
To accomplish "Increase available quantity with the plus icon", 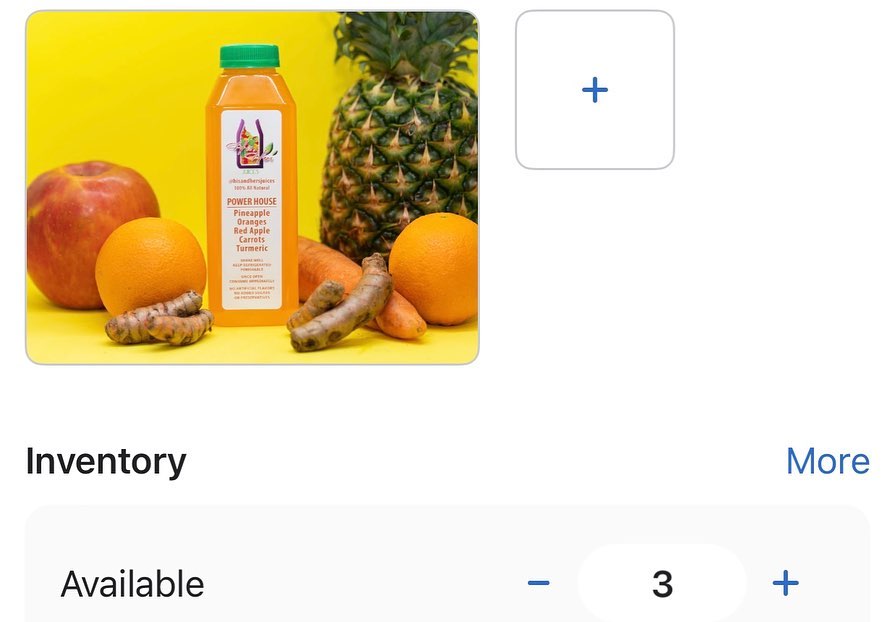I will point(785,583).
